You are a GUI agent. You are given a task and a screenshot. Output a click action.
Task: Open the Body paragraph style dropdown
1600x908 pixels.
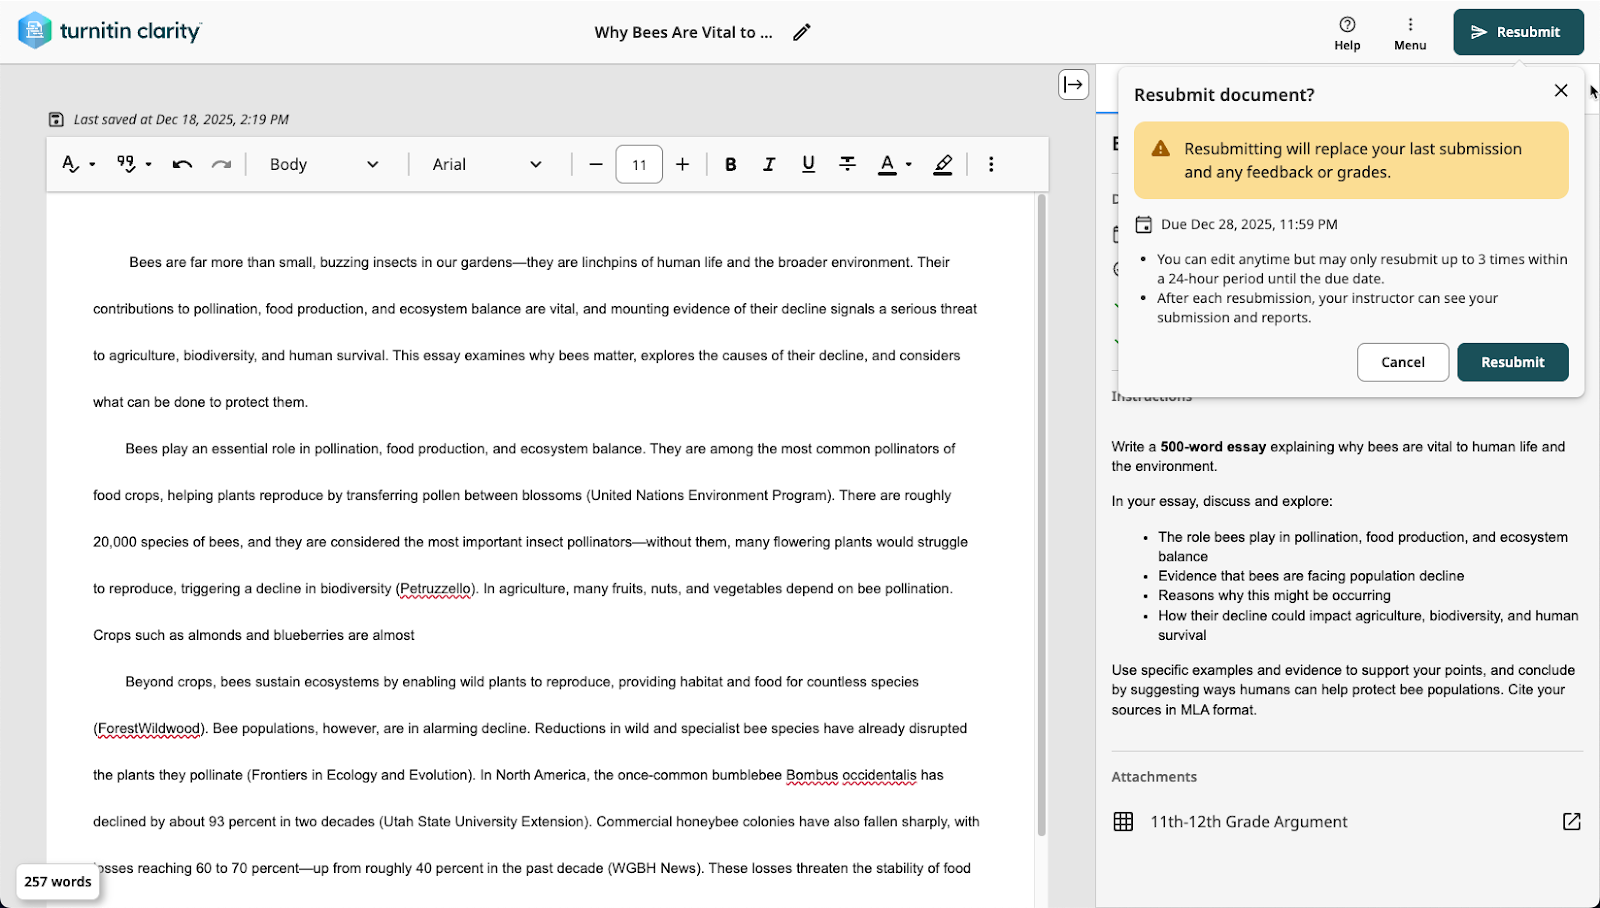(x=325, y=164)
